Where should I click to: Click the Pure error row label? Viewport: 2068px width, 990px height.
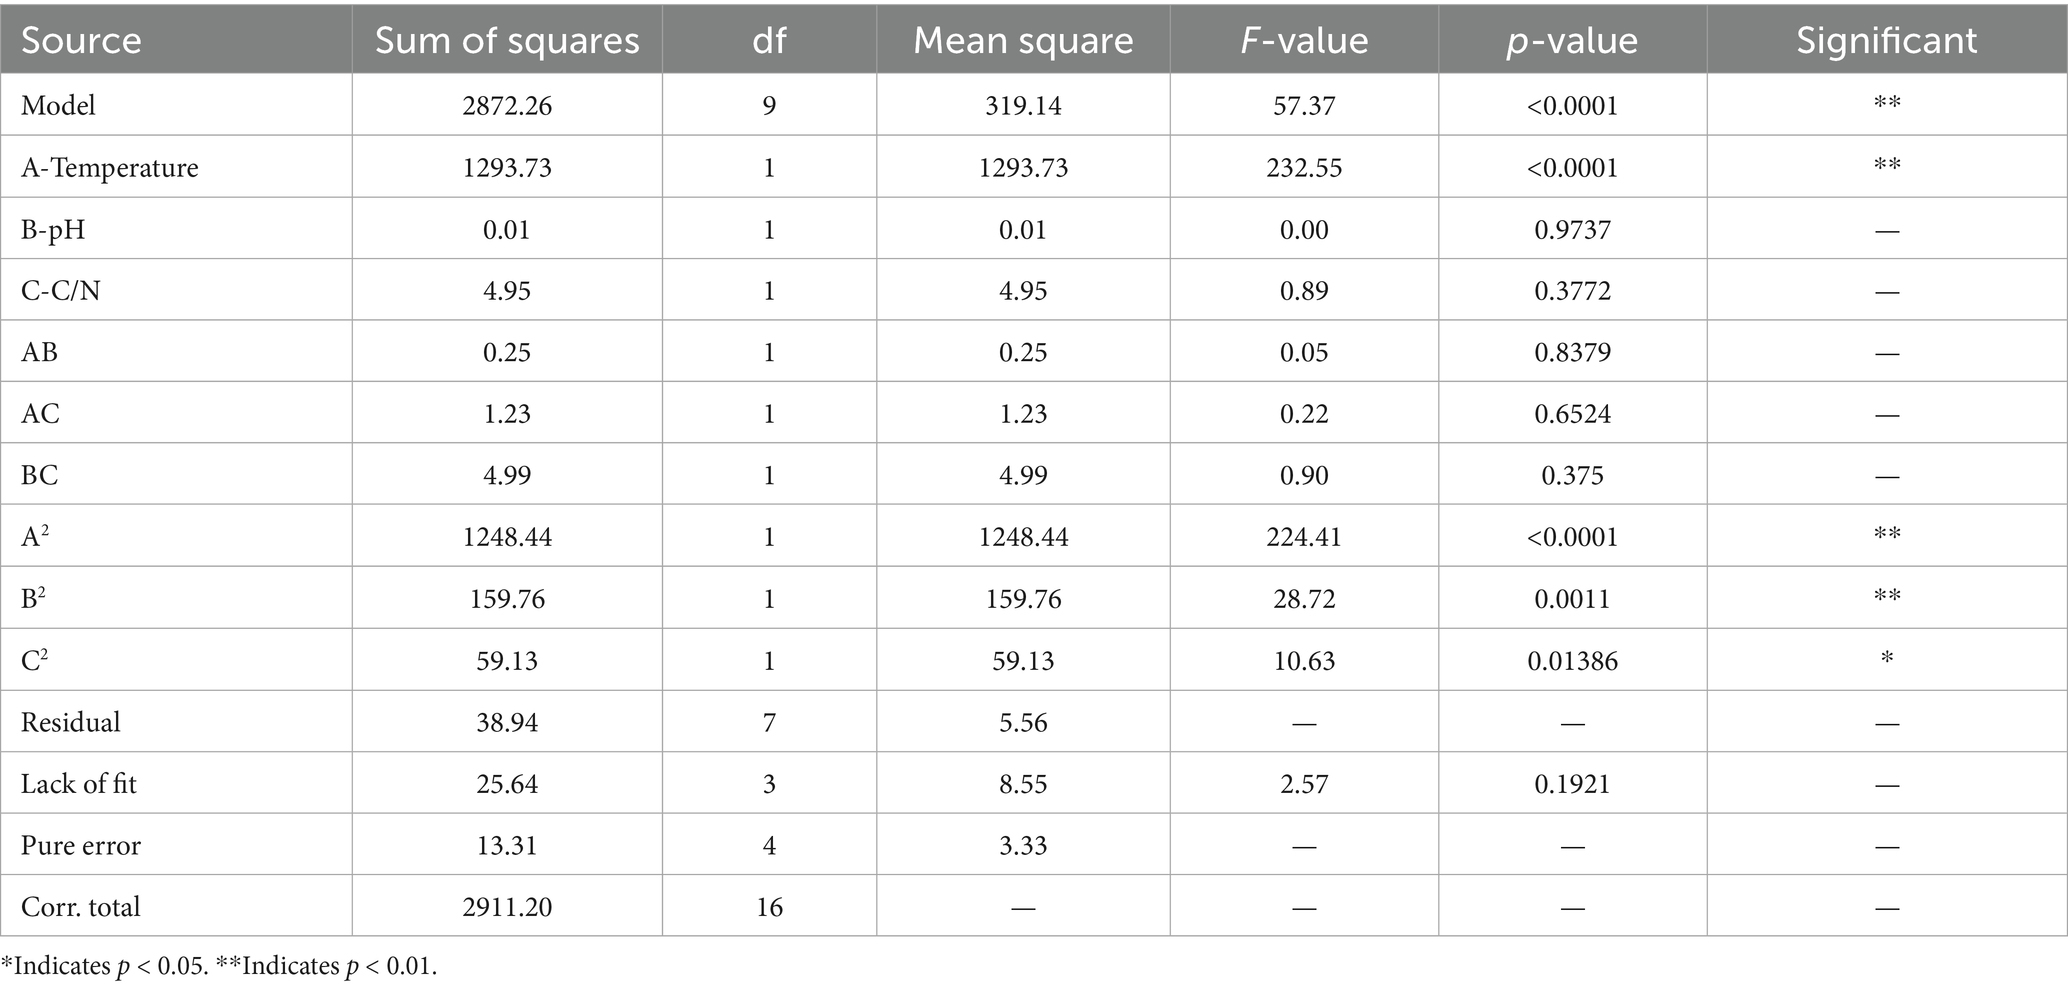81,845
